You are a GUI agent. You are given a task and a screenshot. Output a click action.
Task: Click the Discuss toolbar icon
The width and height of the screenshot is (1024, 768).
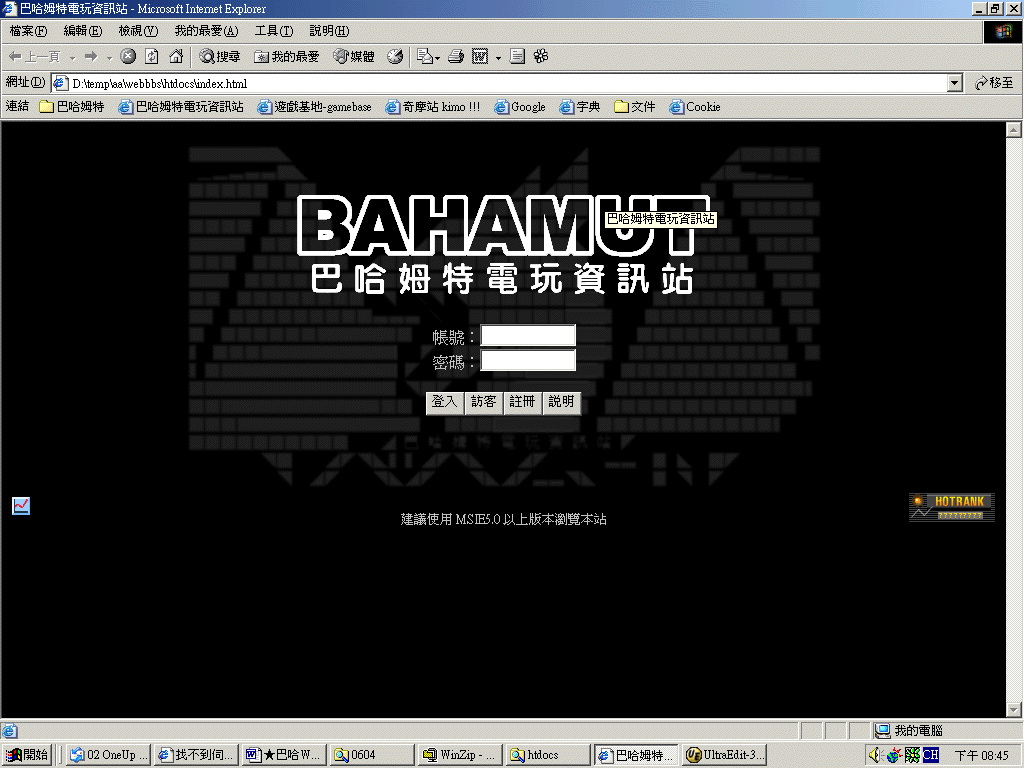click(517, 57)
